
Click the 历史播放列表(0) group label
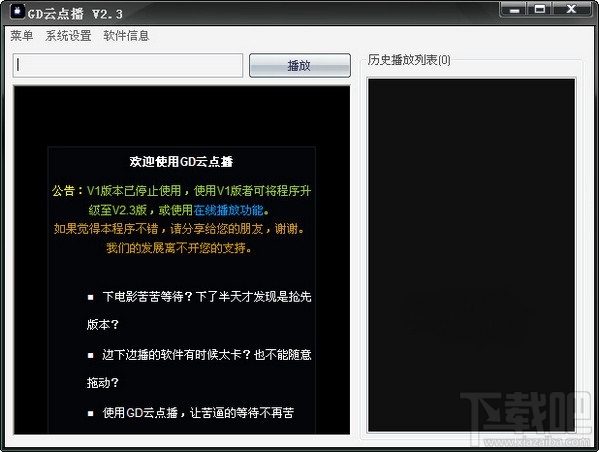pos(409,60)
